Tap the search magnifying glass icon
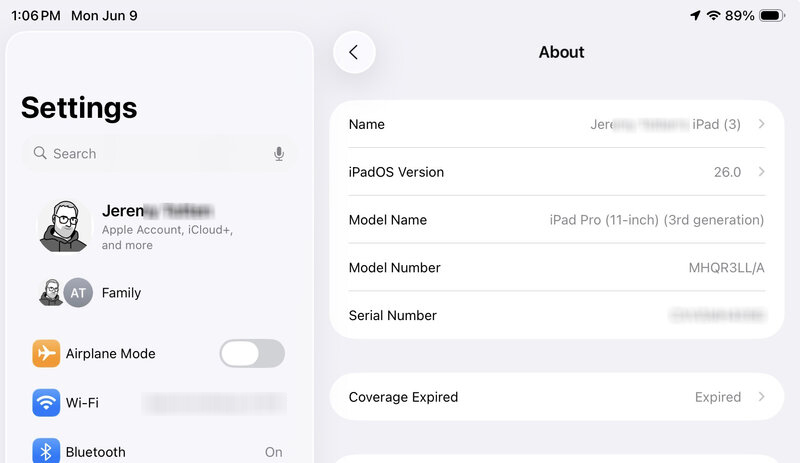800x463 pixels. tap(40, 153)
